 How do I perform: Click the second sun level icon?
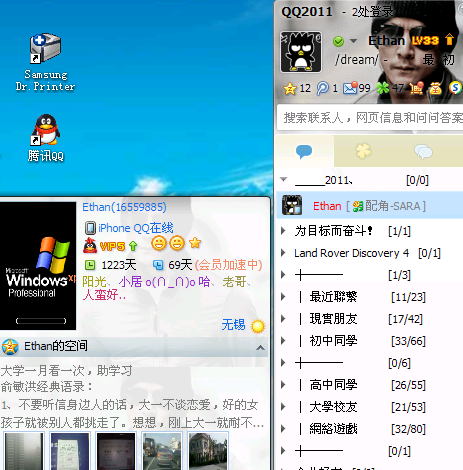tap(177, 243)
